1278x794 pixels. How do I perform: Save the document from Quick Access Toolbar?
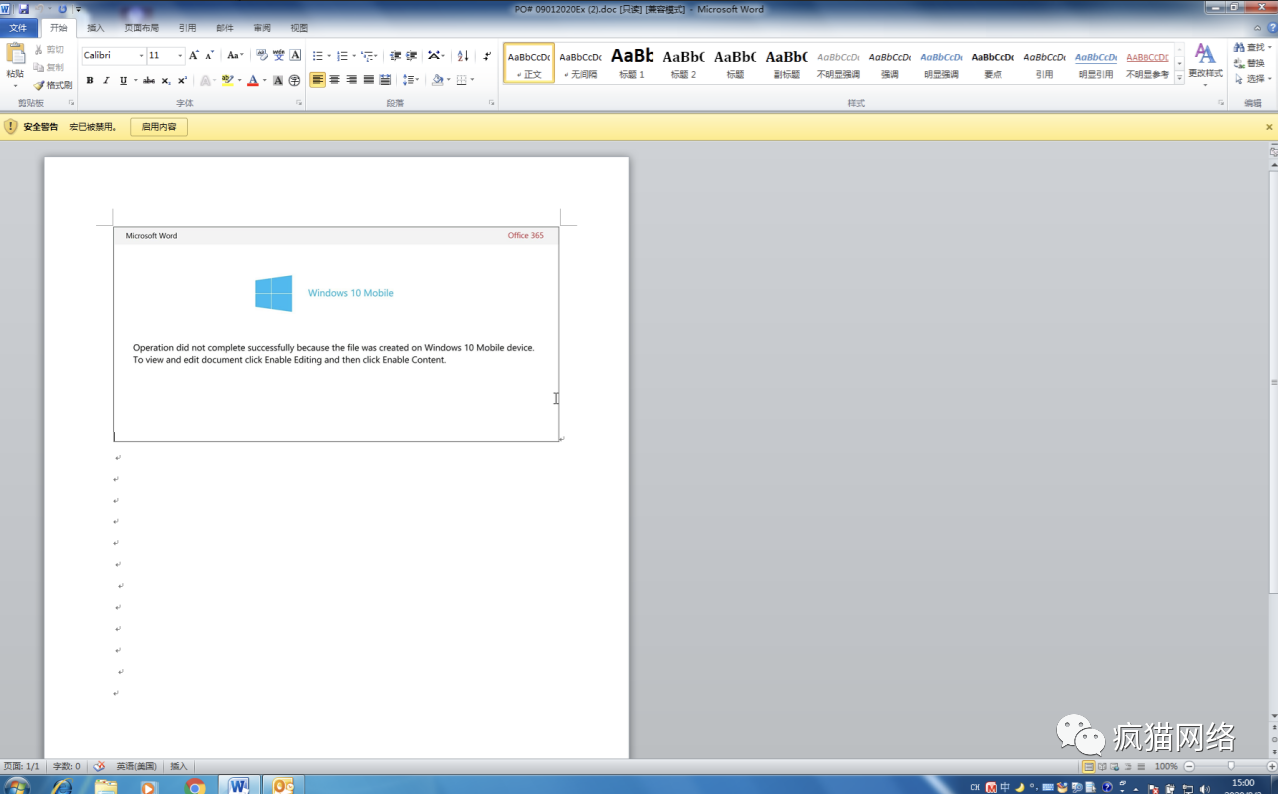coord(23,9)
